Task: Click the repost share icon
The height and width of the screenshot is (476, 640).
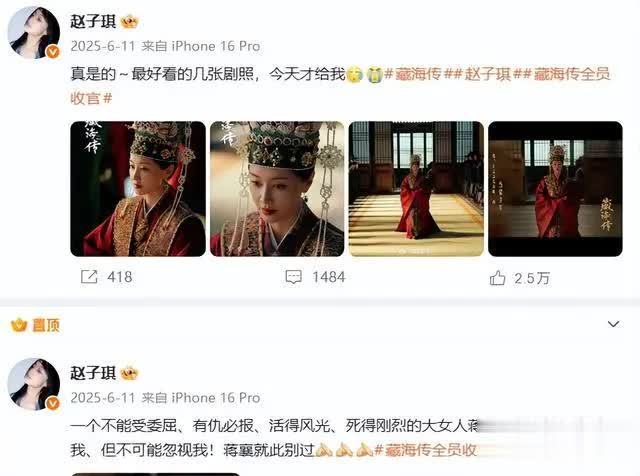Action: [x=89, y=277]
